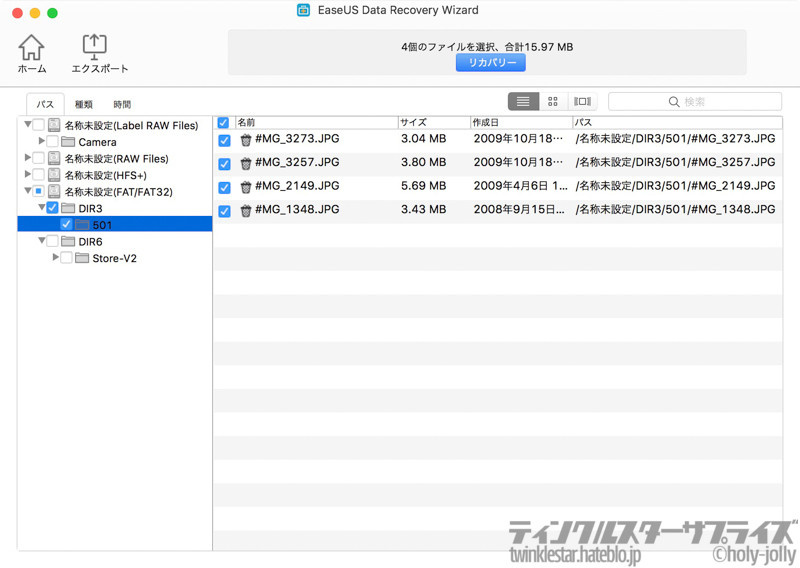Viewport: 800px width, 568px height.
Task: Click trash icon beside #MG_3257.JPG
Action: click(x=246, y=163)
